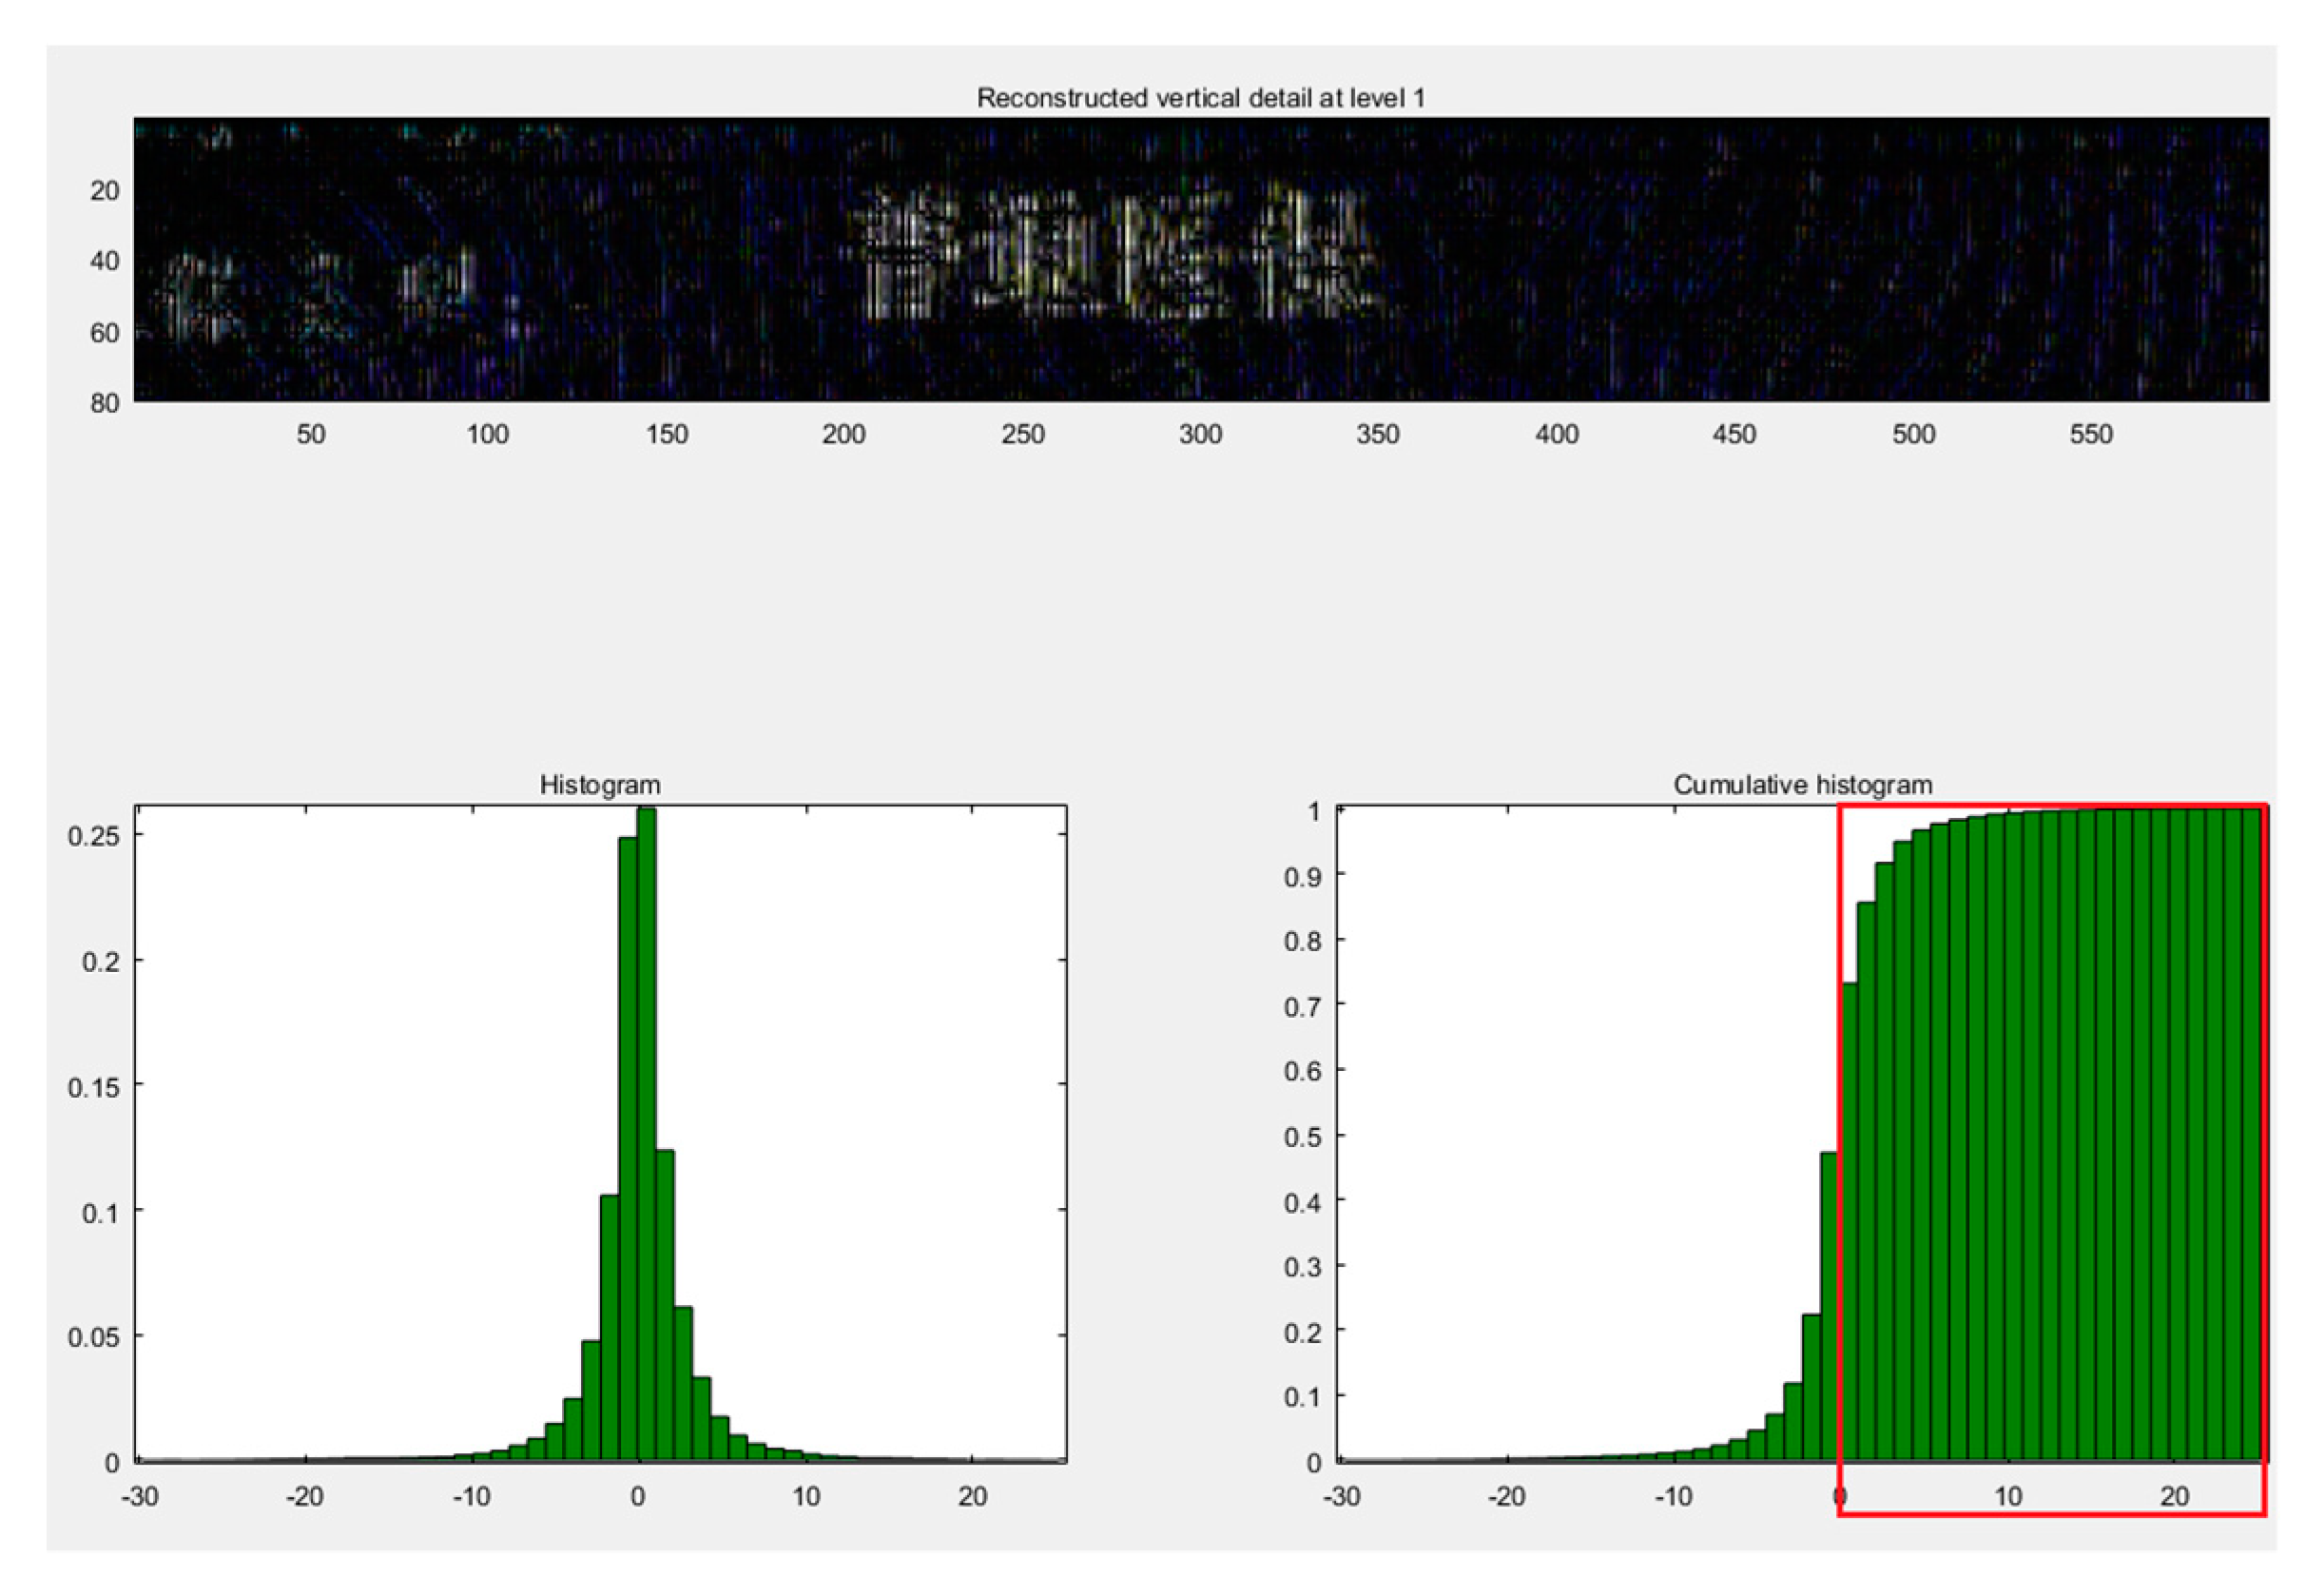Click the 300 x-axis tick under the image
This screenshot has width=2324, height=1596.
(1200, 435)
